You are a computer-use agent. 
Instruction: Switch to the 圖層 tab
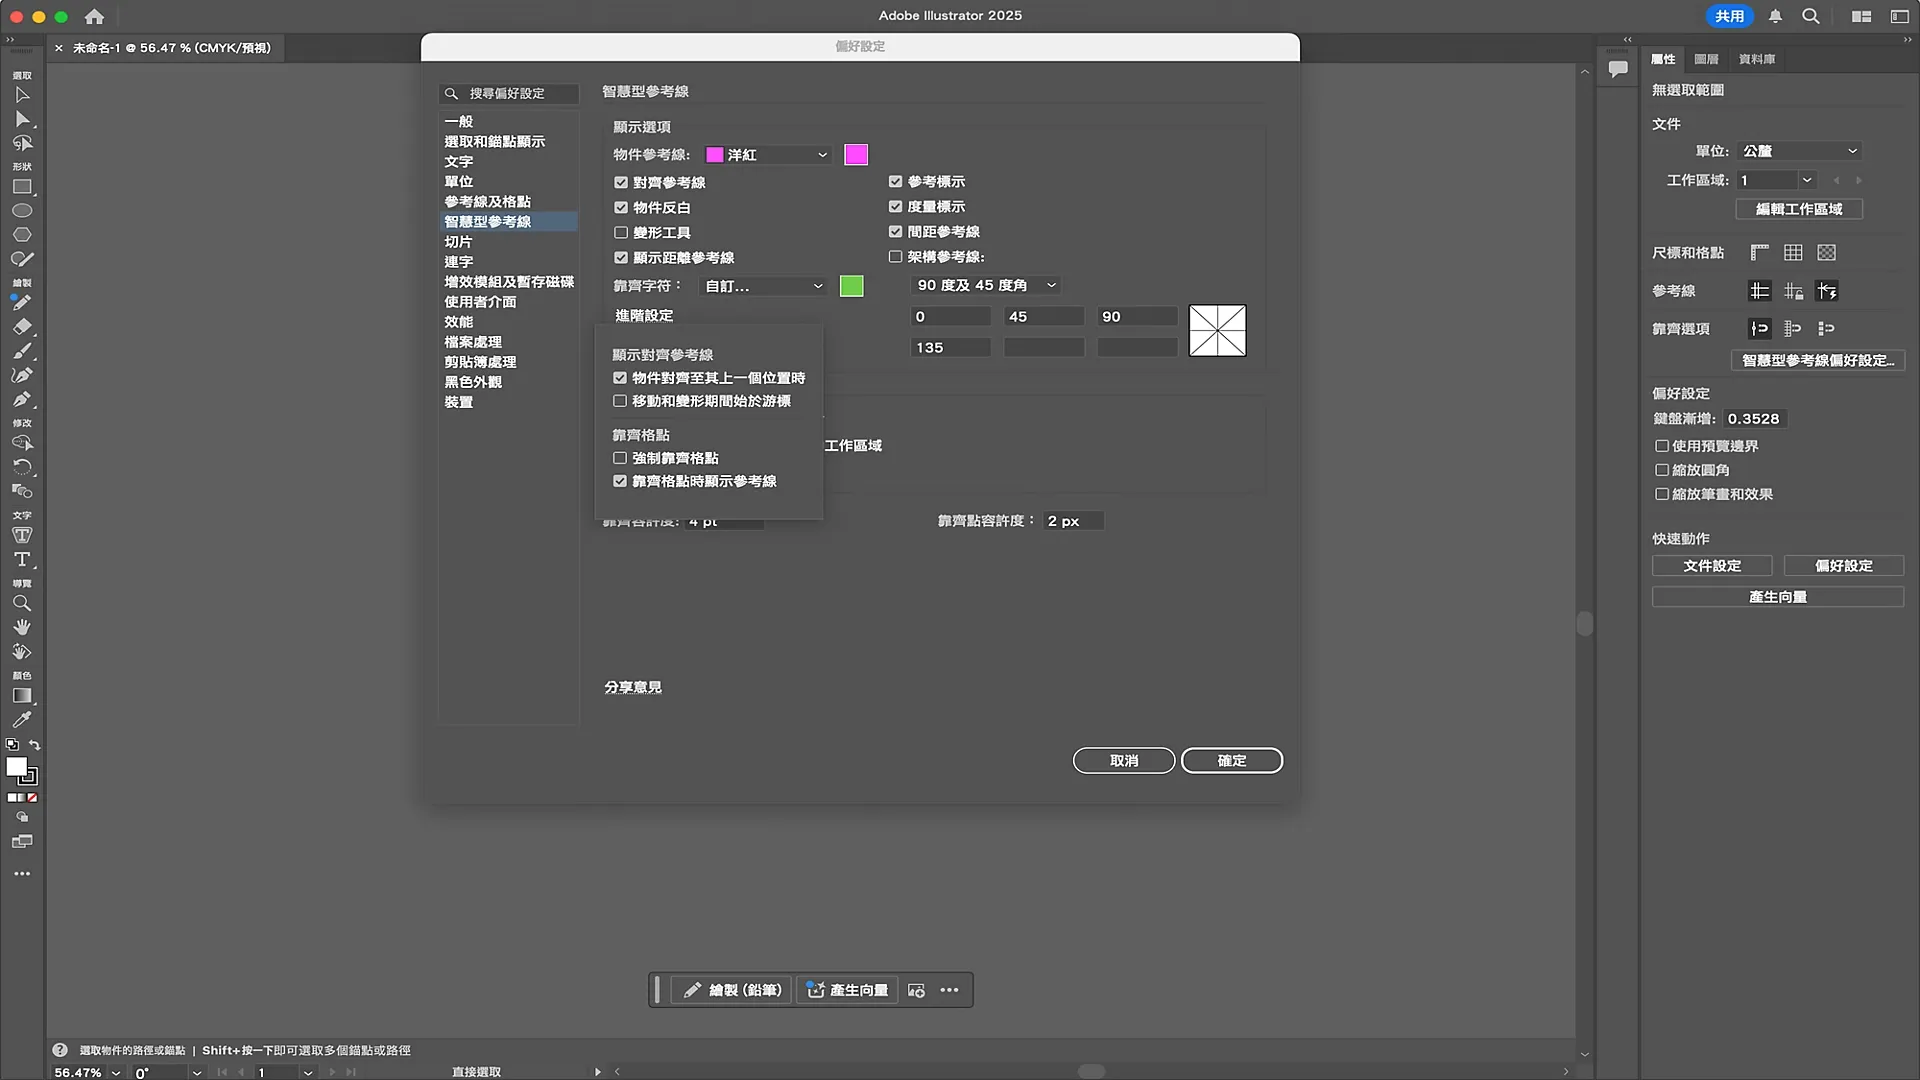[1706, 59]
